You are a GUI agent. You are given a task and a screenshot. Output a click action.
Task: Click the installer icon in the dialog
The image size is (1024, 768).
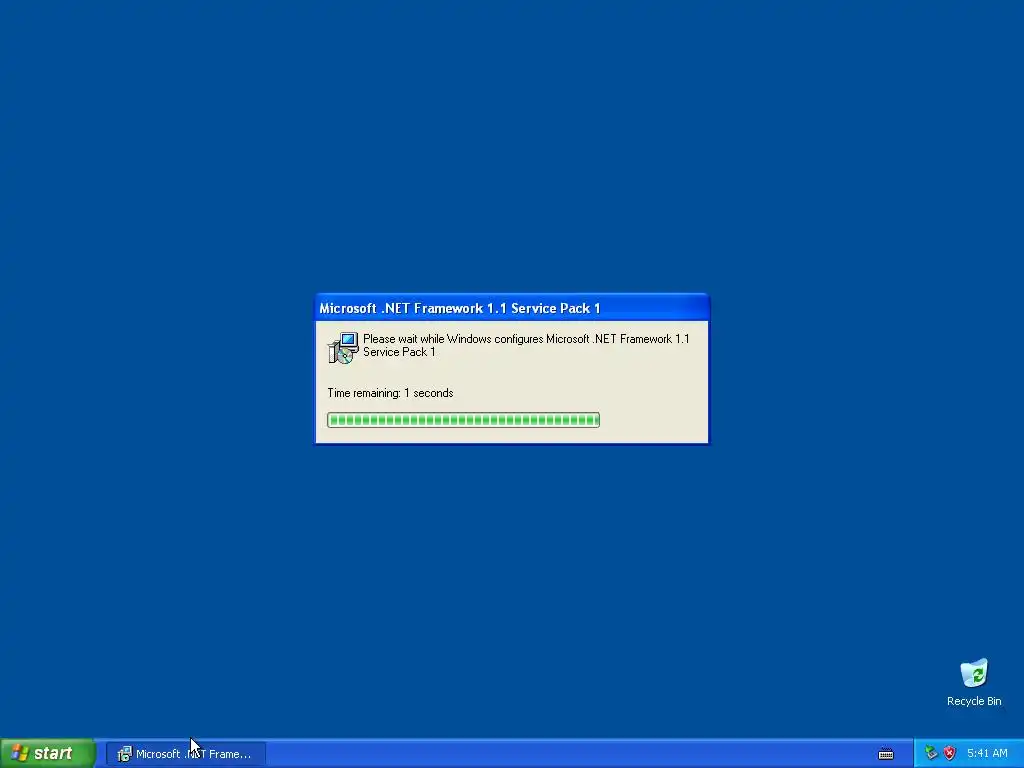(343, 347)
